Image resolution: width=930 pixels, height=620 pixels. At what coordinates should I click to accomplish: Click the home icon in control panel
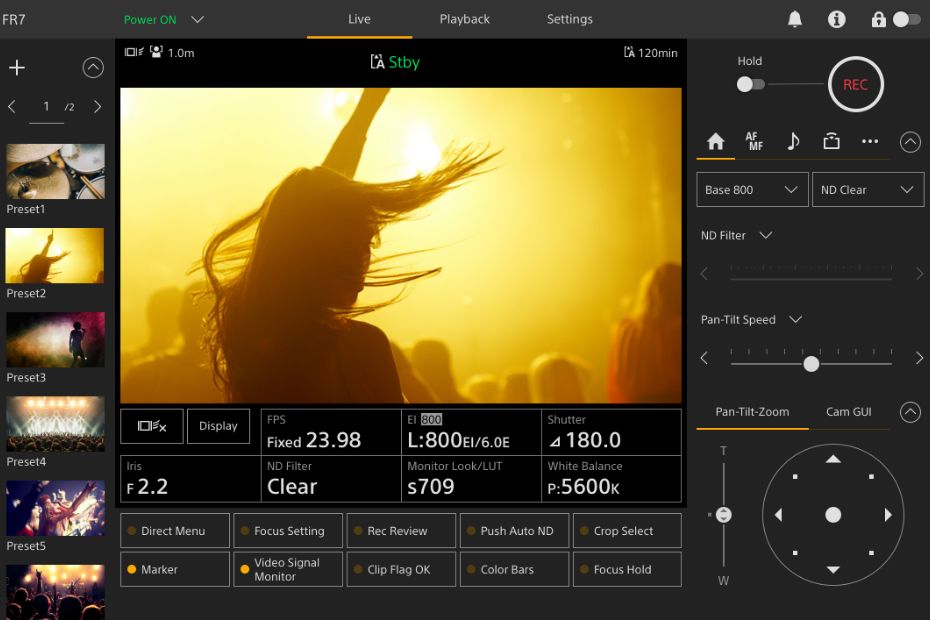pos(715,142)
